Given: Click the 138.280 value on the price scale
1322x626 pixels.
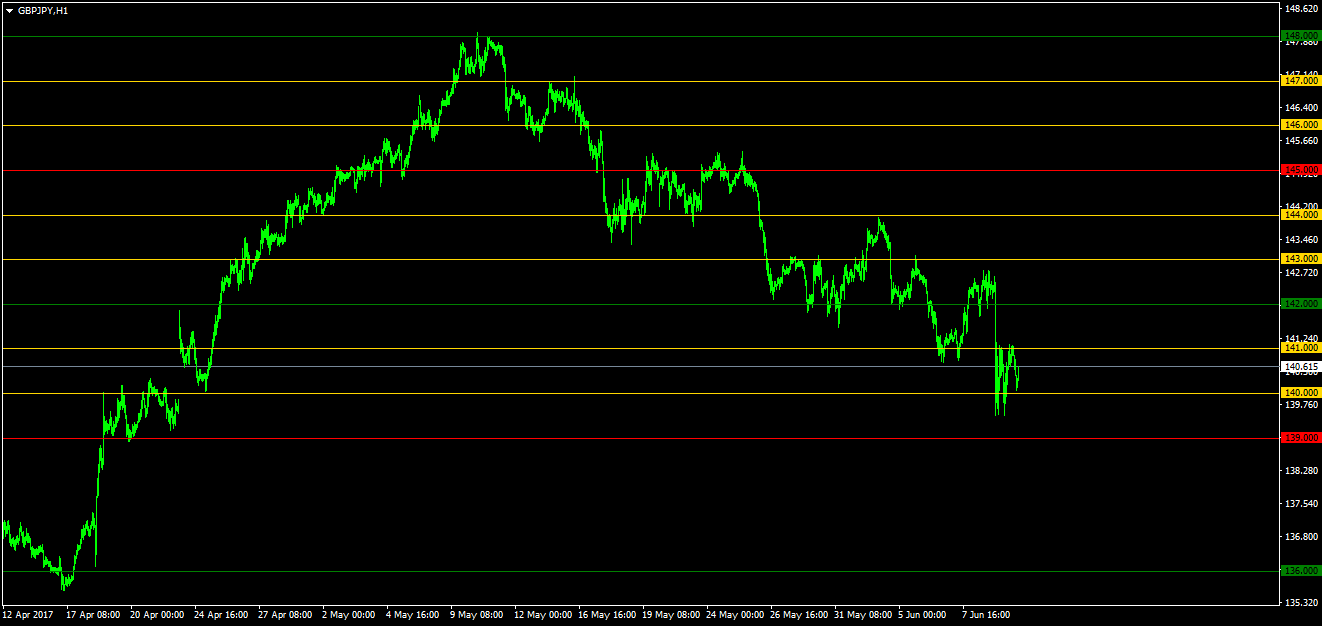Looking at the screenshot, I should pos(1301,471).
